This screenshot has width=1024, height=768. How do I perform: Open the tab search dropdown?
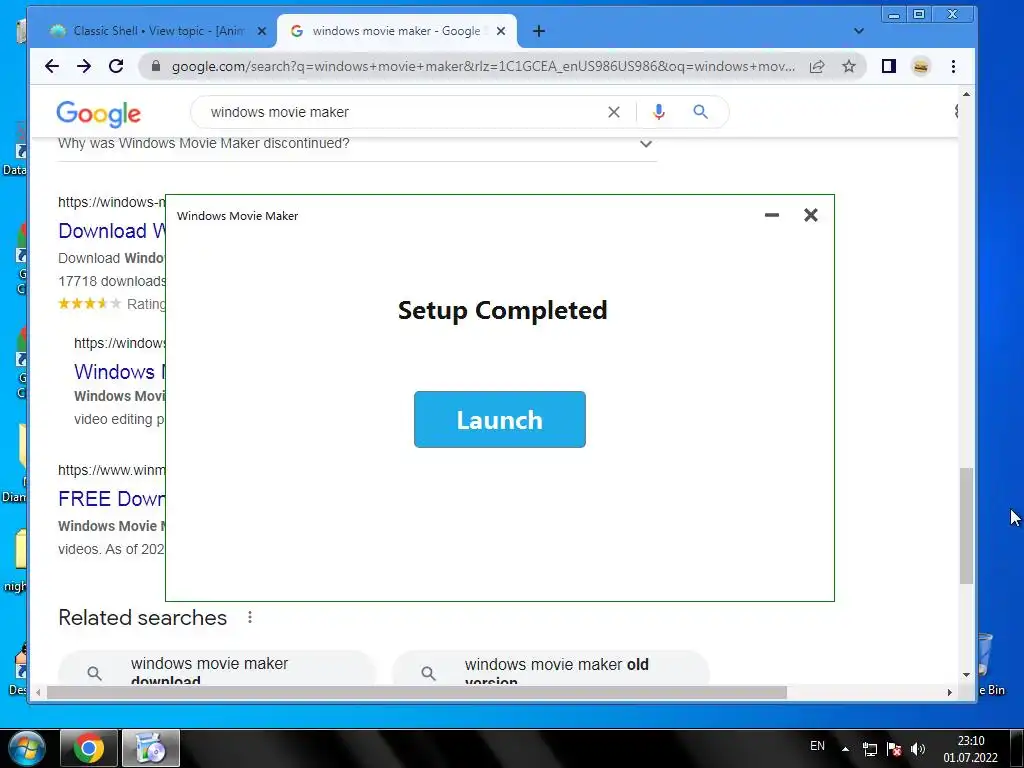[x=859, y=31]
